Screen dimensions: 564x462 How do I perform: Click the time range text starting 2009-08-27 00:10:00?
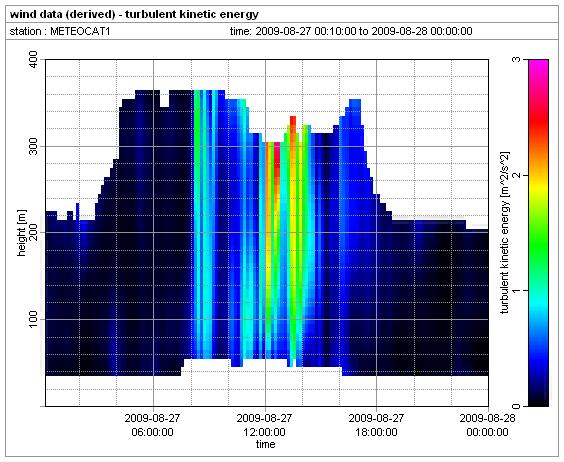tap(351, 31)
